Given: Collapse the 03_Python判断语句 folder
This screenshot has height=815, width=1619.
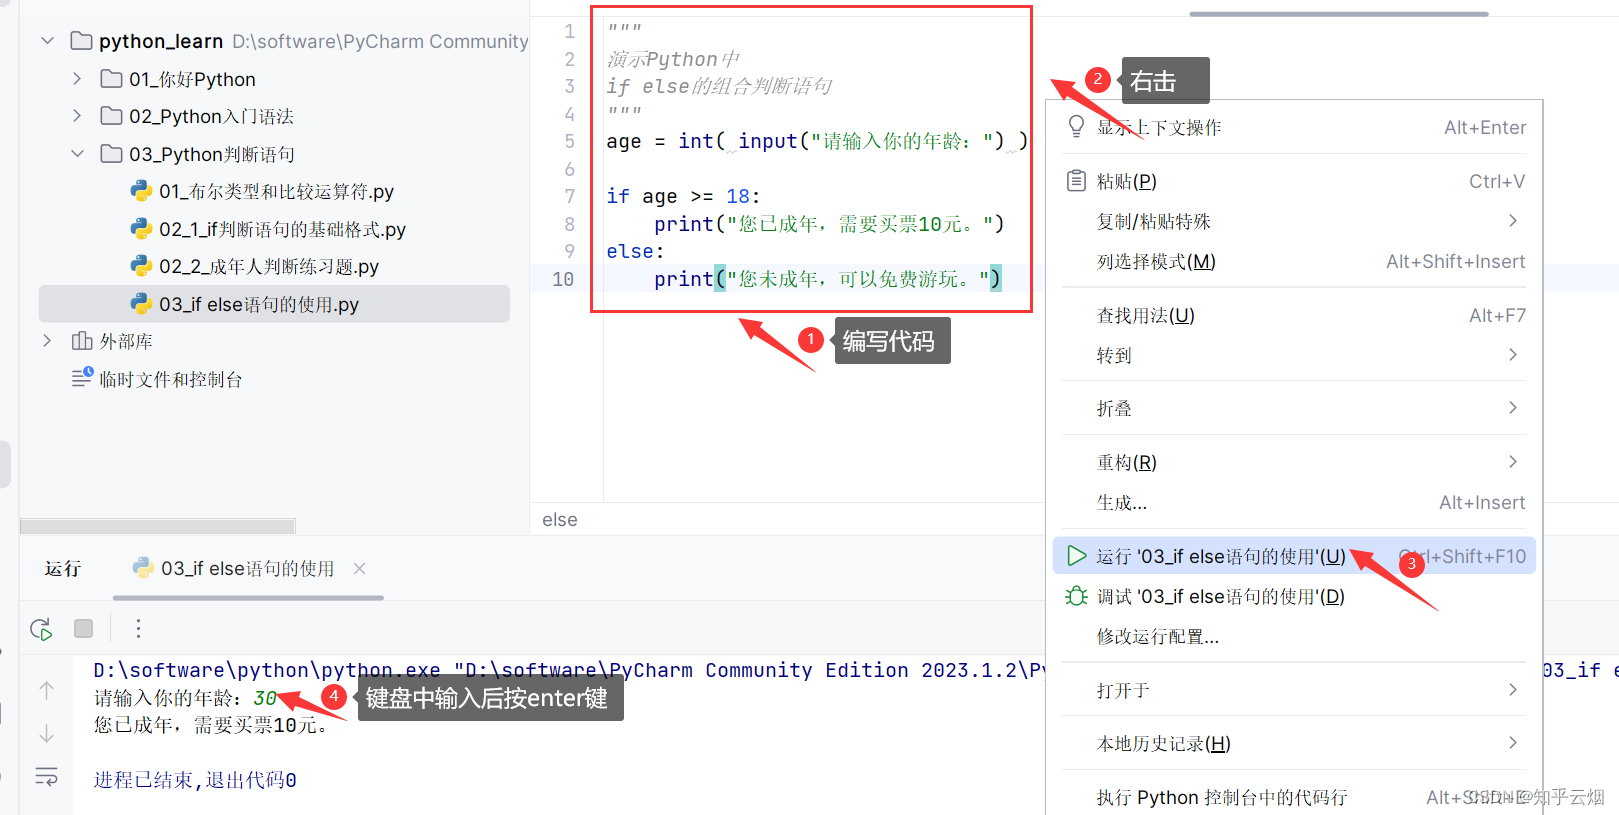Looking at the screenshot, I should [x=77, y=154].
